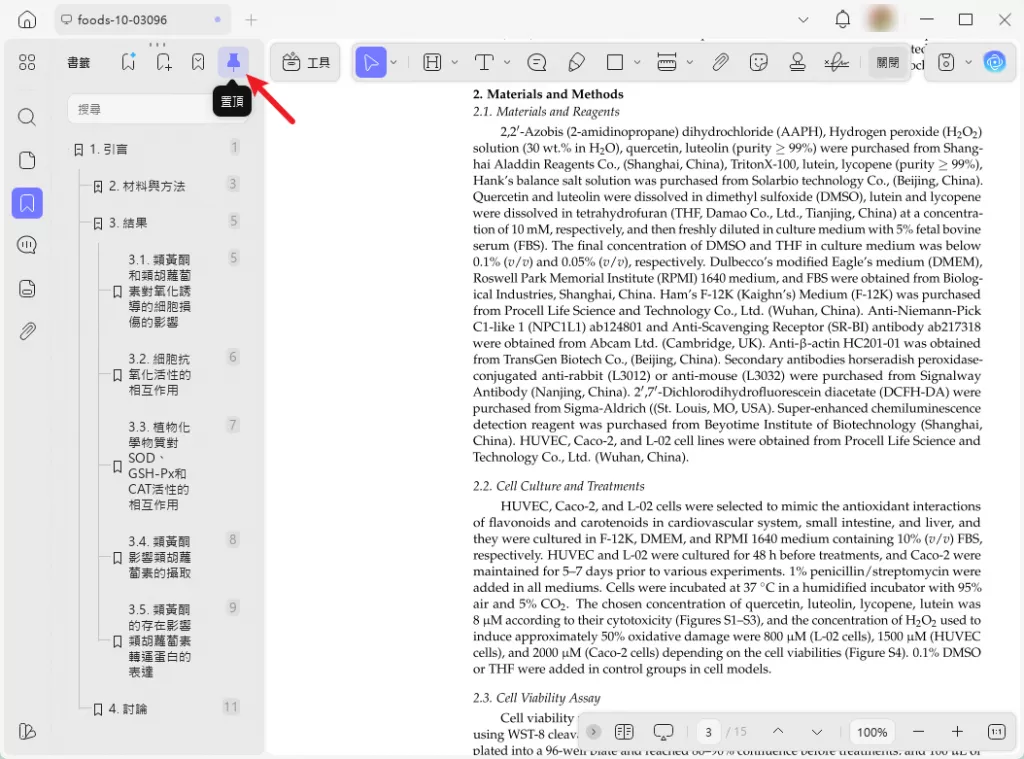Select bookmark 3.2 細胞抗氧化活性
The image size is (1024, 759).
(x=159, y=374)
